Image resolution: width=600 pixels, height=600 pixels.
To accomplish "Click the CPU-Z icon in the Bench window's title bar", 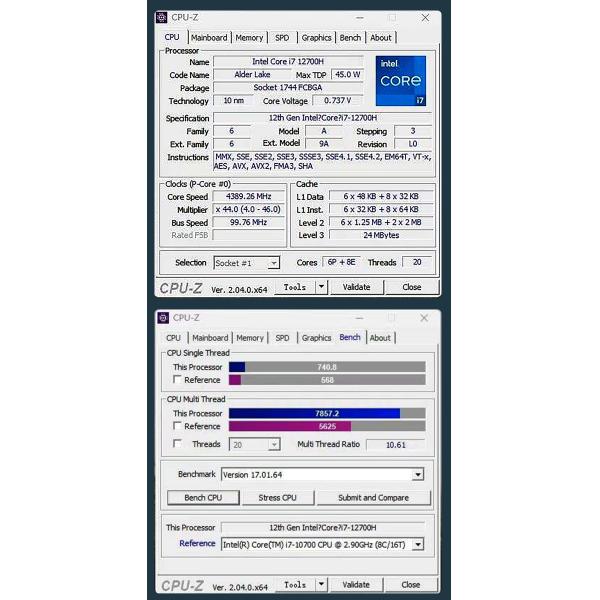I will click(x=163, y=317).
